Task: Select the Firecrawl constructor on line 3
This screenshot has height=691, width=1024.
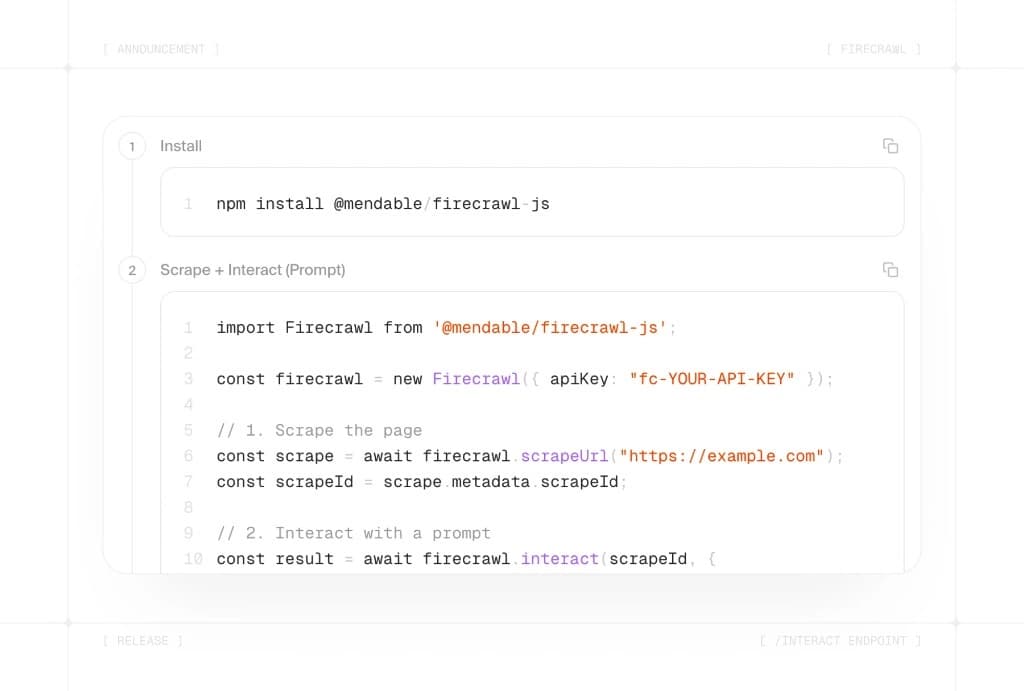Action: [x=476, y=379]
